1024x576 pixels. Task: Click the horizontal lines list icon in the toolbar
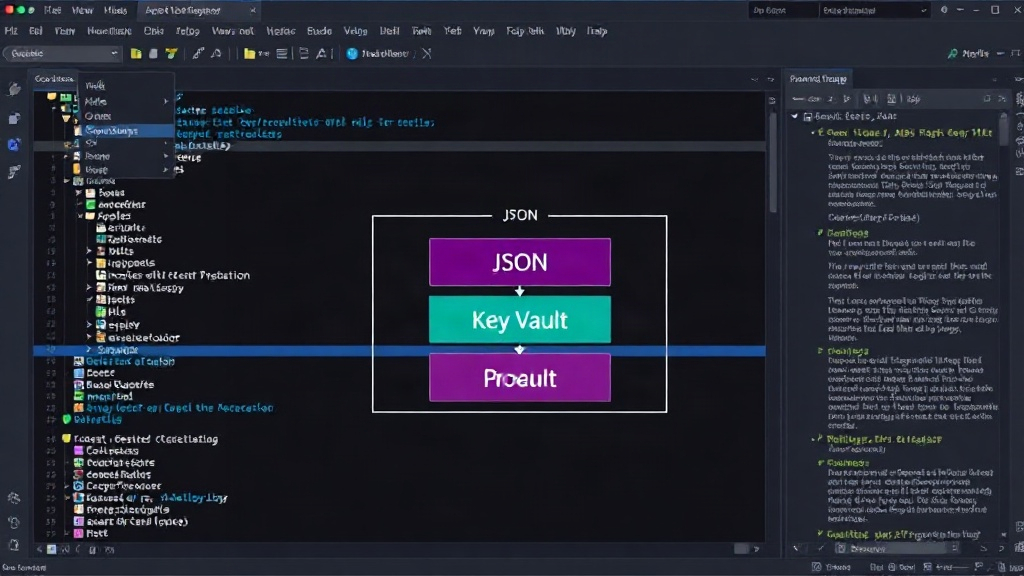282,54
